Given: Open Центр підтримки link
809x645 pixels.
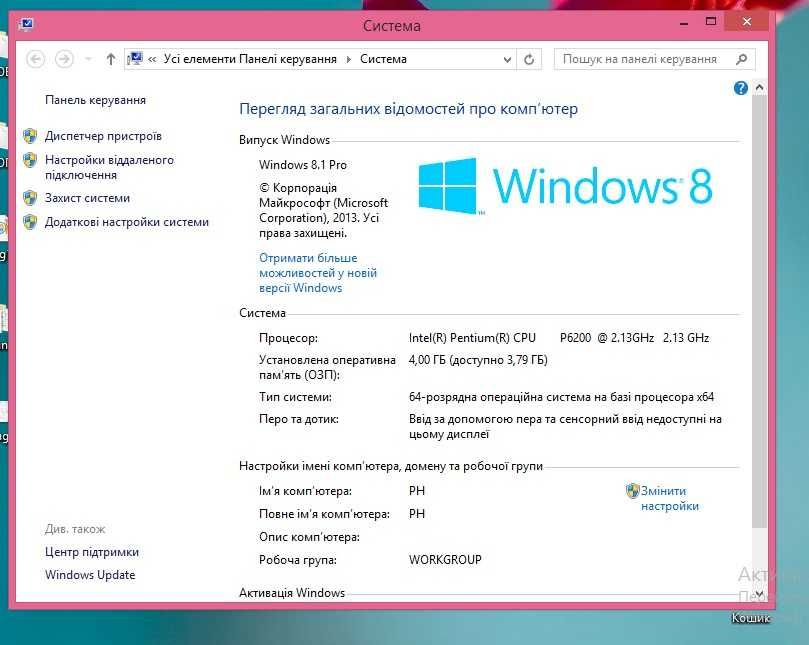Looking at the screenshot, I should [x=92, y=552].
